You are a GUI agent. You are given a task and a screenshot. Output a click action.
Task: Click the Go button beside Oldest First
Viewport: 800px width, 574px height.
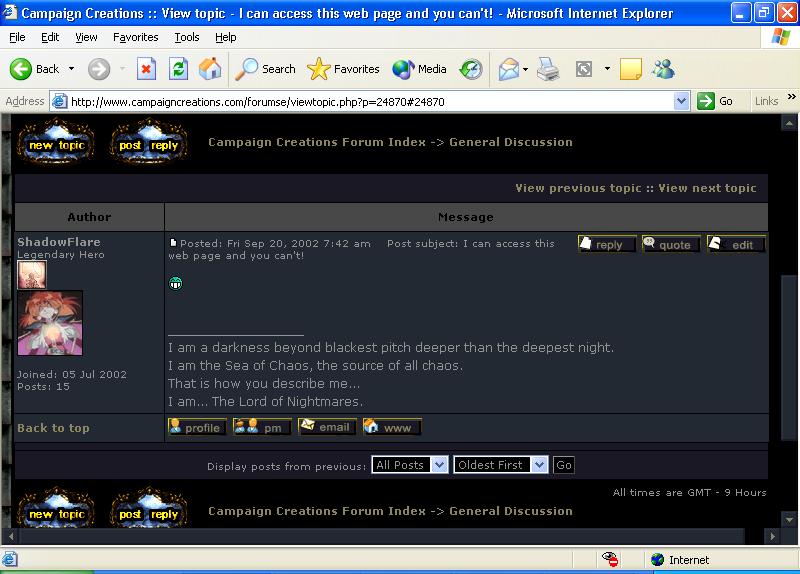click(564, 465)
